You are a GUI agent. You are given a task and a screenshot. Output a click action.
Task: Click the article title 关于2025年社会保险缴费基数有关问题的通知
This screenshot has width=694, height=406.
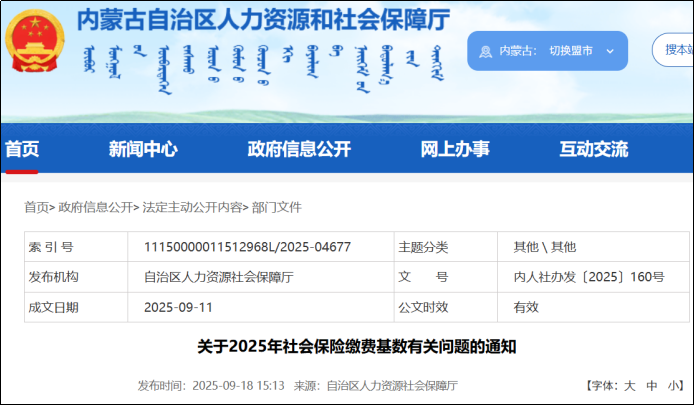click(348, 347)
